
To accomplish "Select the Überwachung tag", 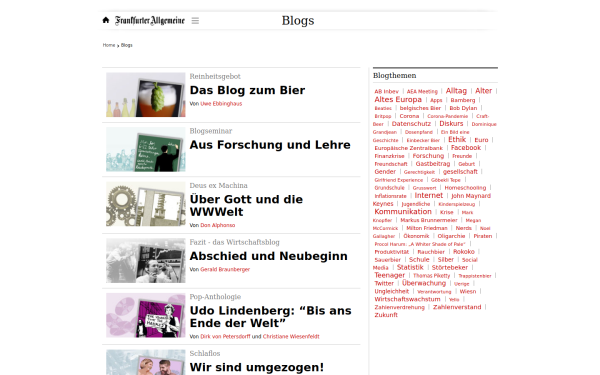I will point(424,283).
